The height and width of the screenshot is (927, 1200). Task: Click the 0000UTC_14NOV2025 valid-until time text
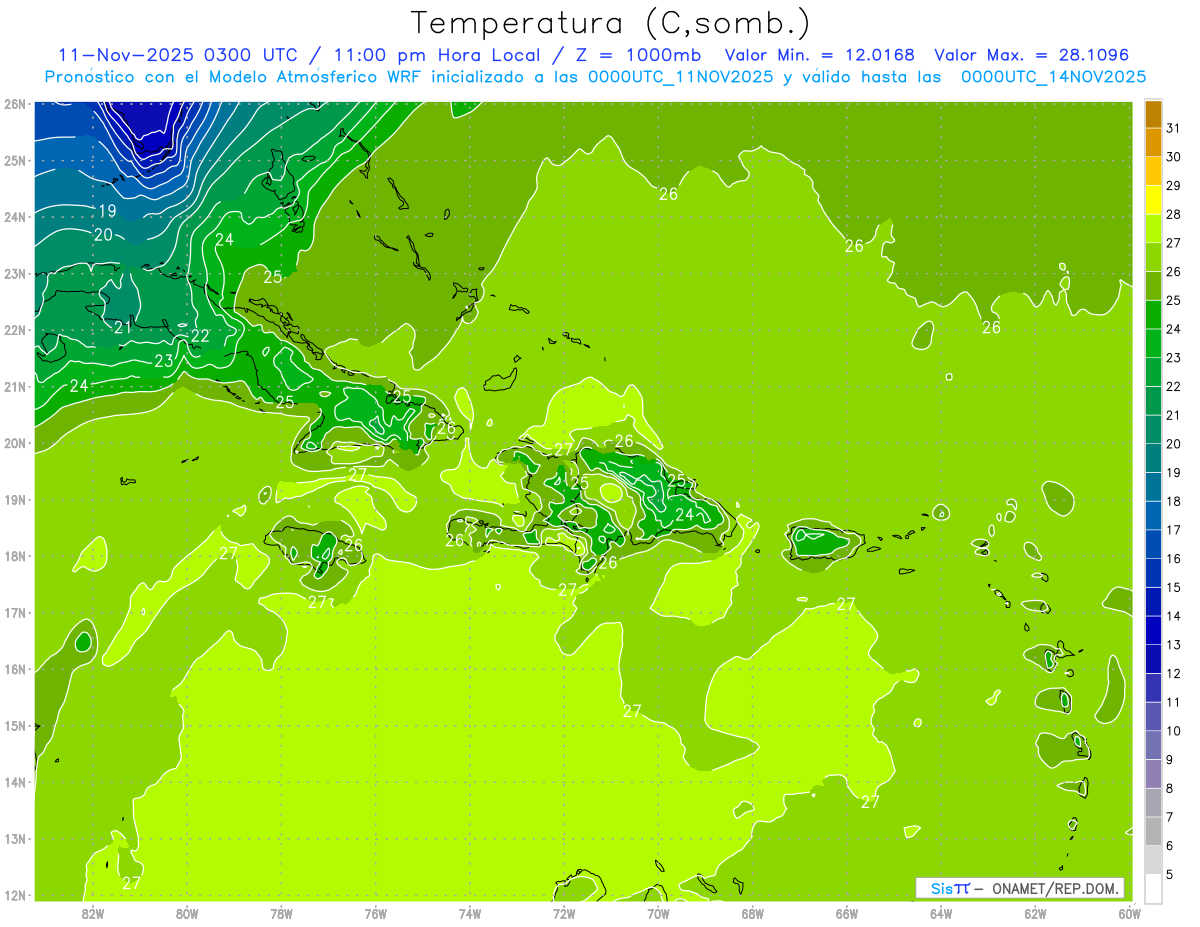(x=1054, y=77)
